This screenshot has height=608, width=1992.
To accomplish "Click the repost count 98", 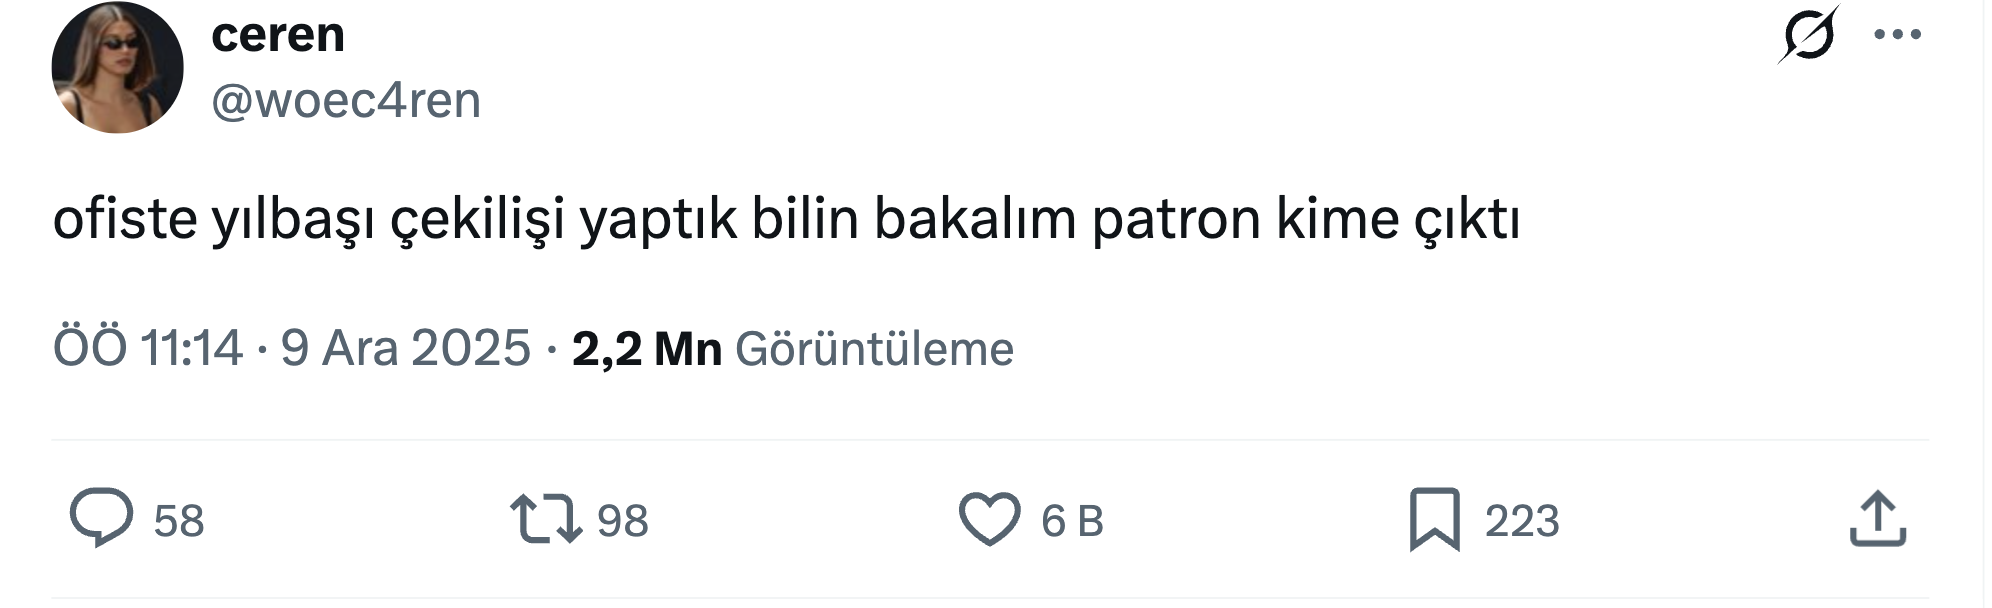I will point(622,521).
